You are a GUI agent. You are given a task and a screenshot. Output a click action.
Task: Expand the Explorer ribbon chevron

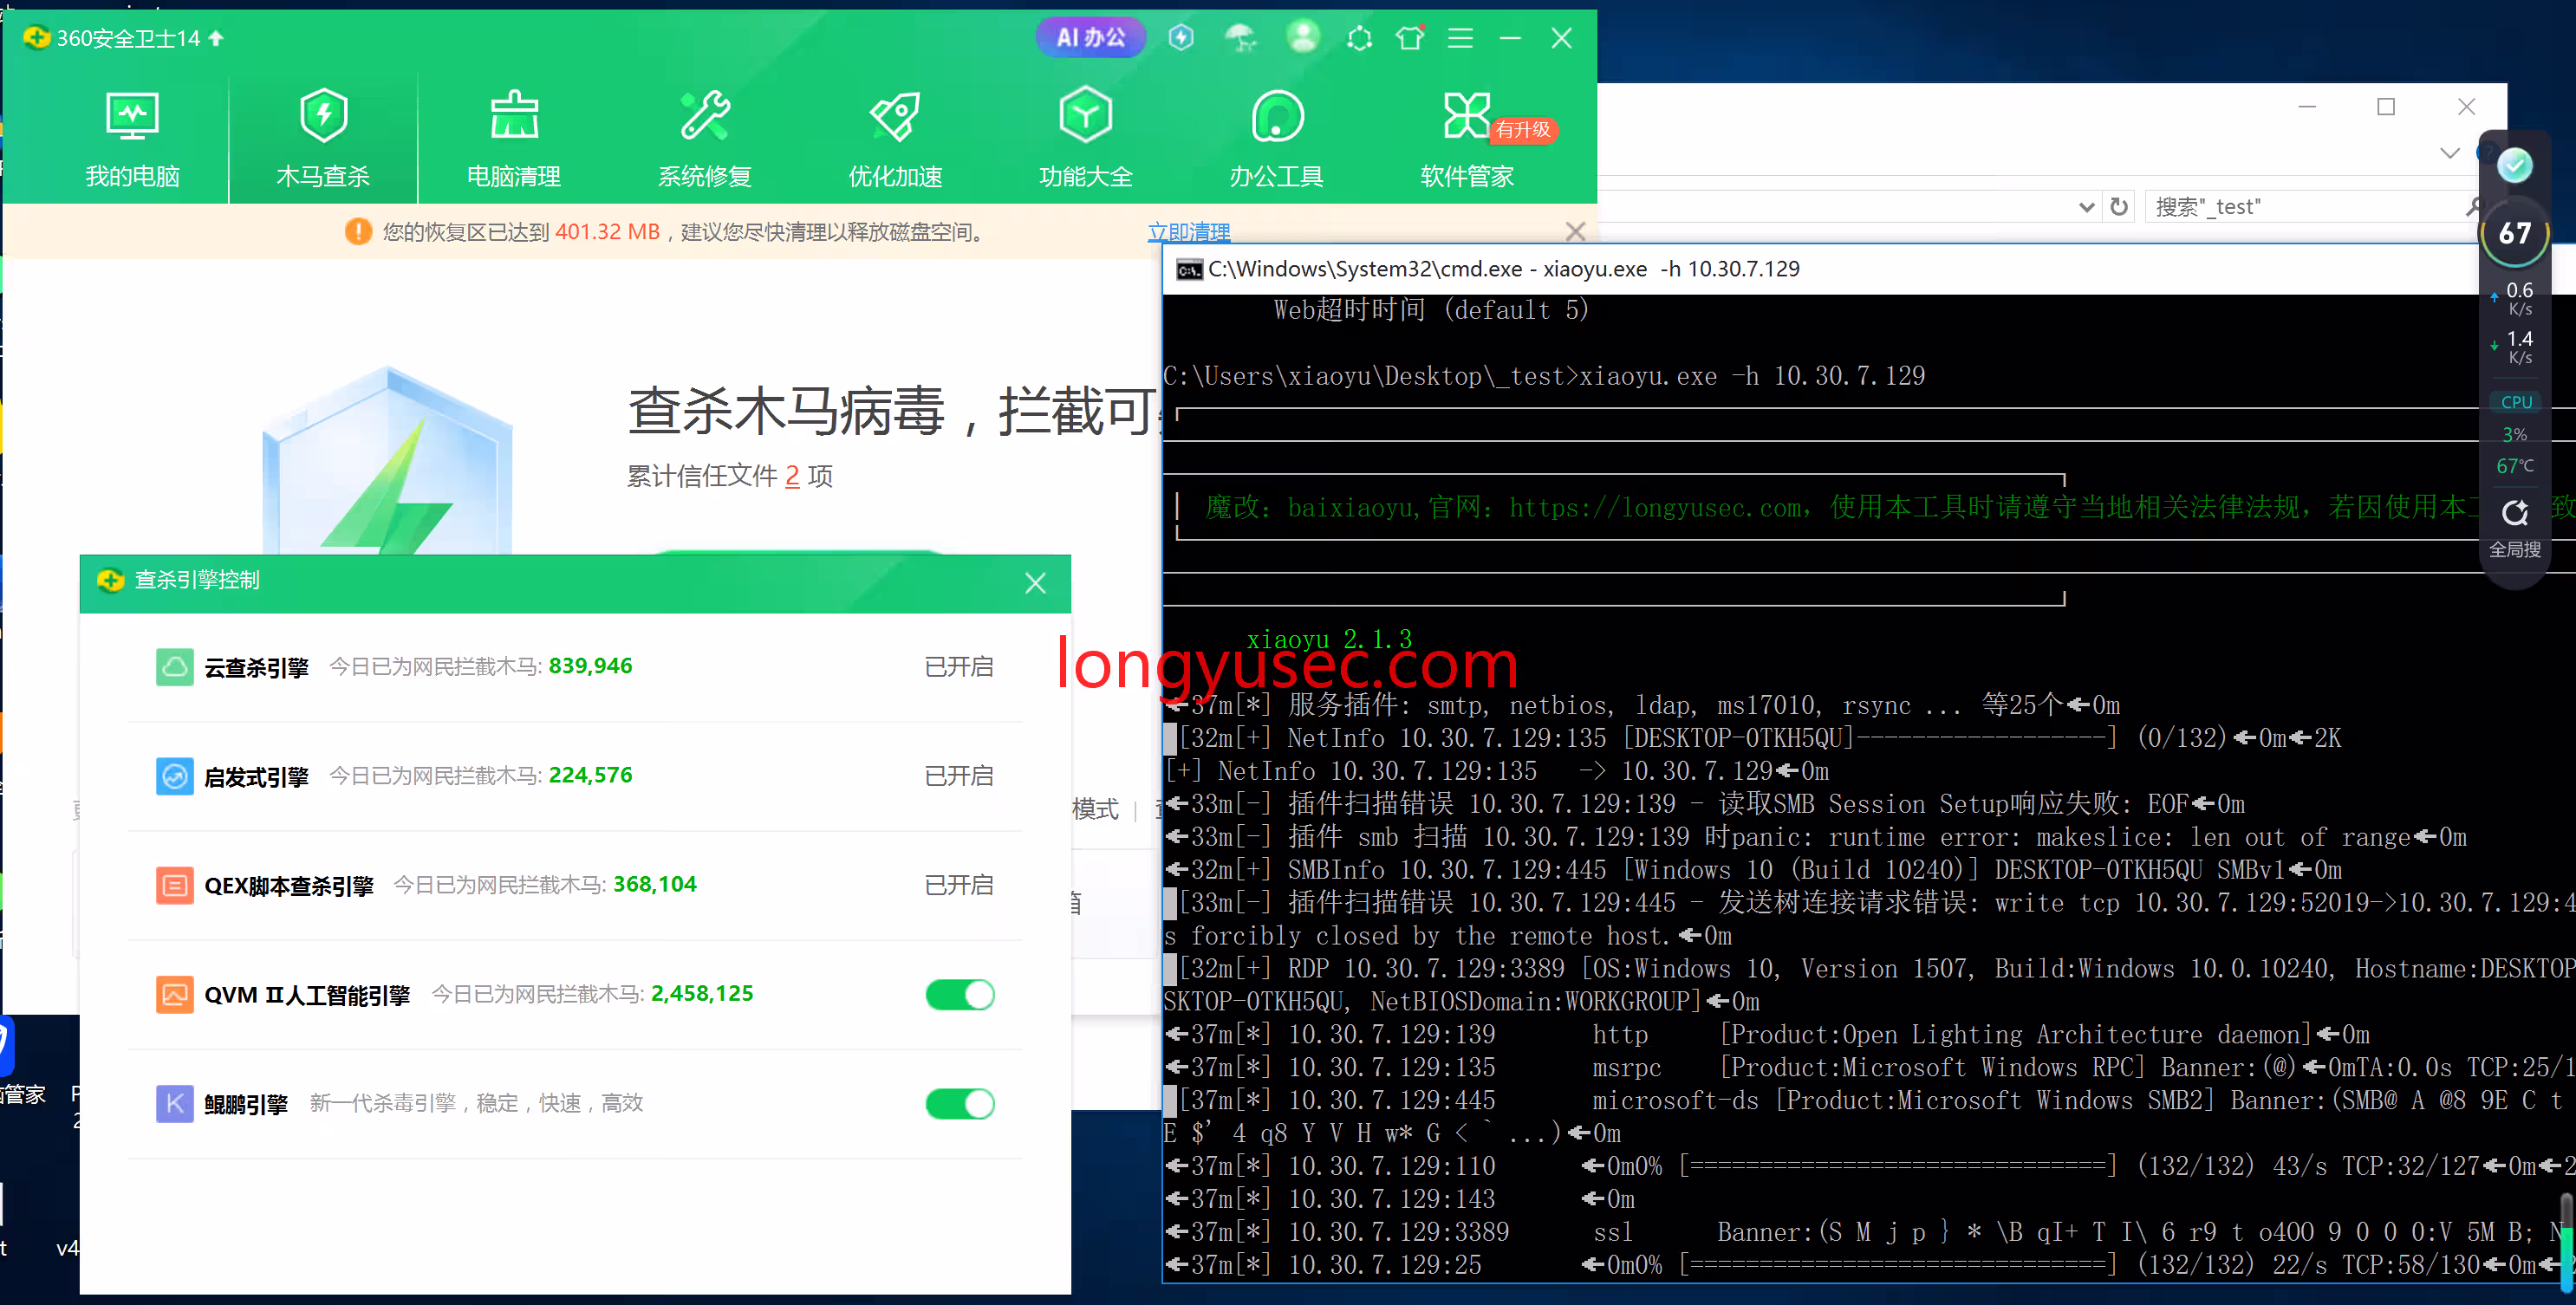(2449, 153)
